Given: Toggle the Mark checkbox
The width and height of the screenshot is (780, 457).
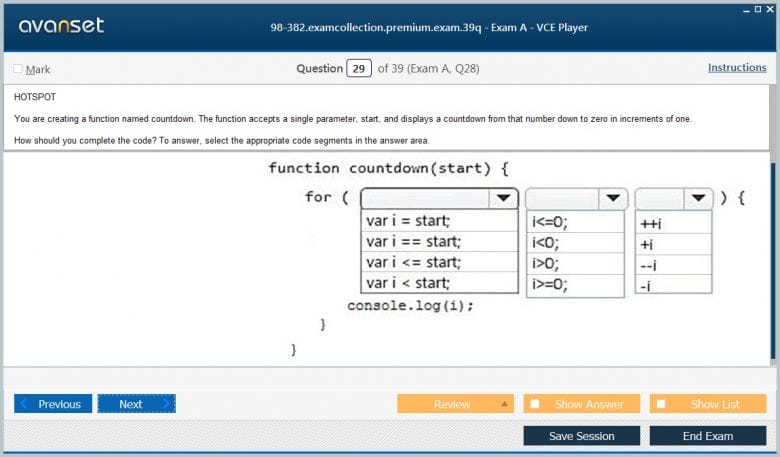Looking at the screenshot, I should 18,69.
